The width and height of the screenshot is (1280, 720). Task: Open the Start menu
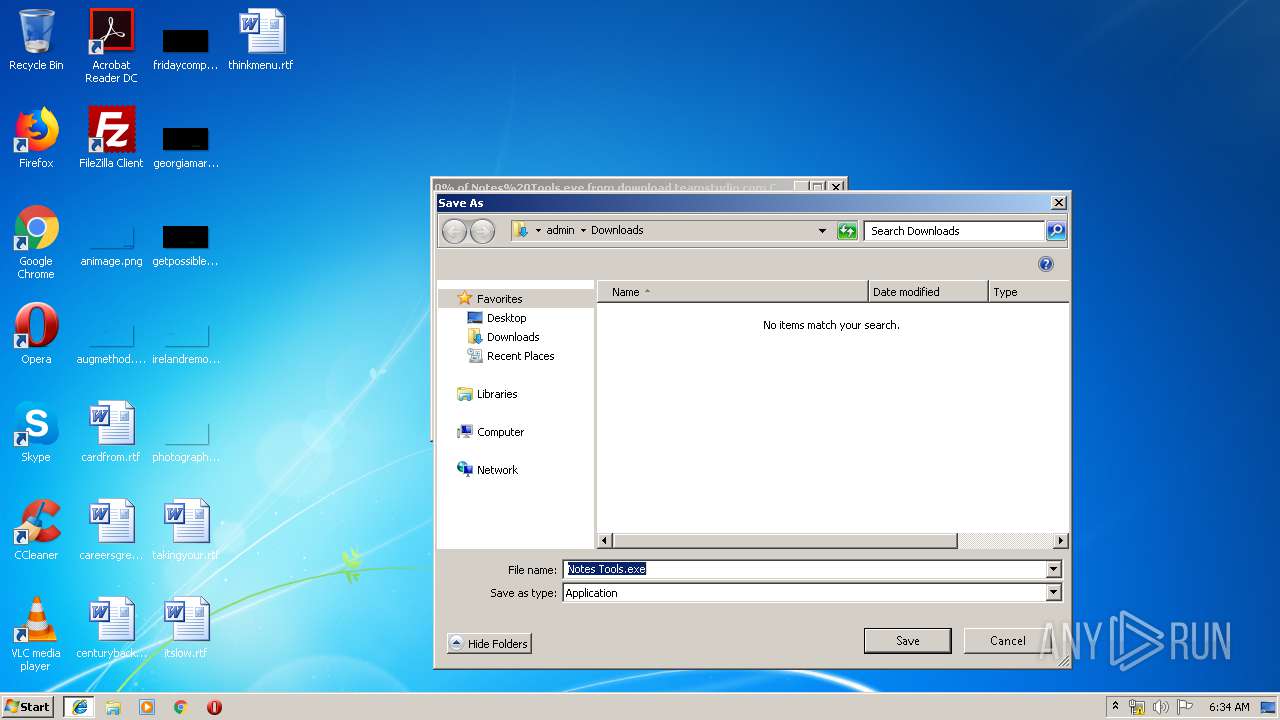click(x=28, y=707)
